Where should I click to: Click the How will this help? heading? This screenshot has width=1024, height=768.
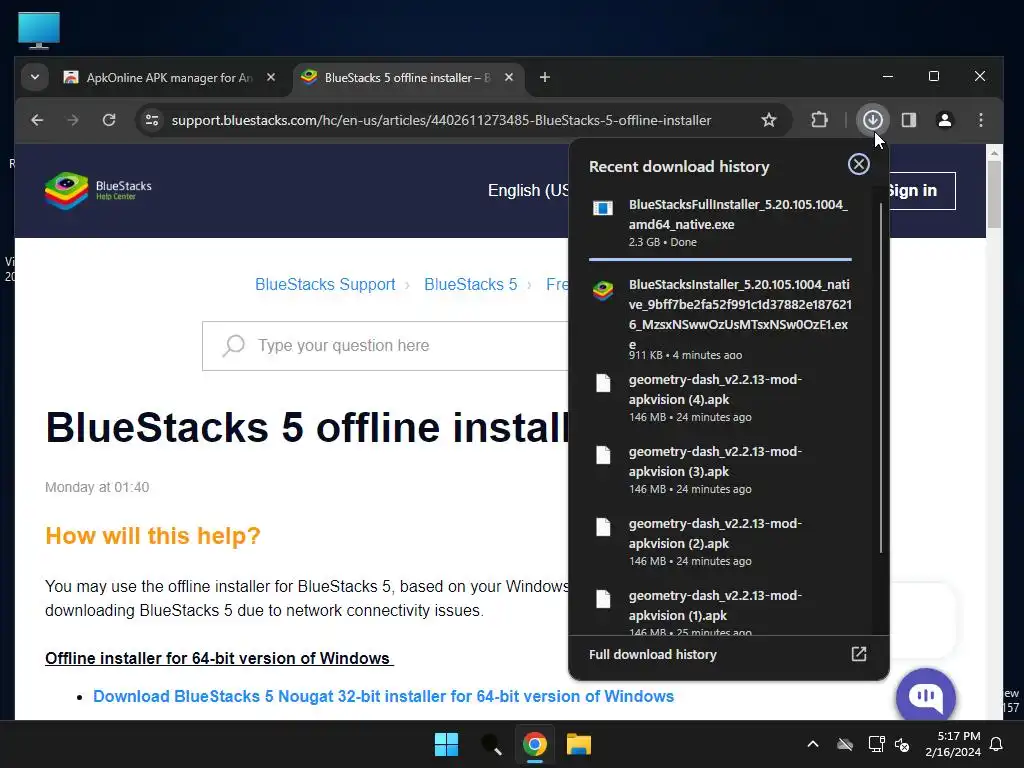[x=153, y=536]
